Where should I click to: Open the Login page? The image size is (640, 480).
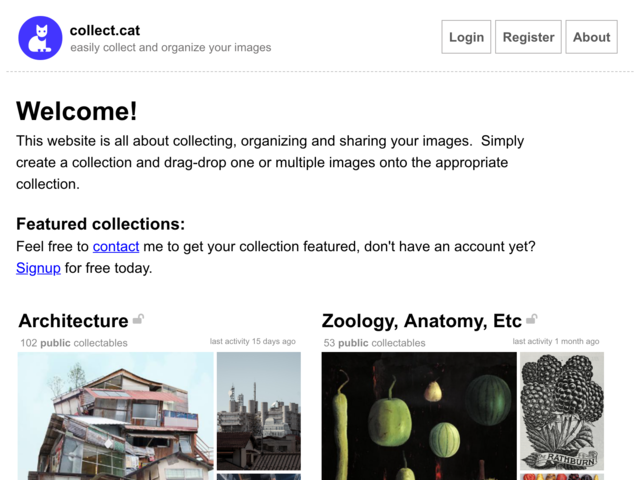pos(466,37)
